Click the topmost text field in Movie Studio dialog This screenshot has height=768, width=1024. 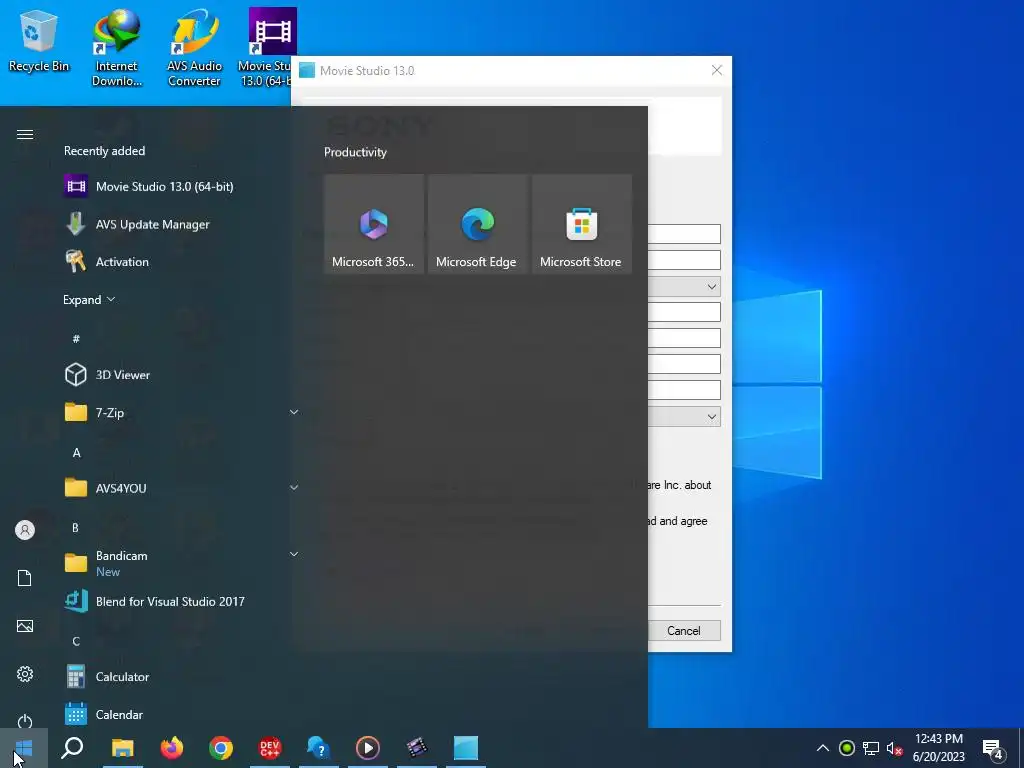[x=684, y=234]
